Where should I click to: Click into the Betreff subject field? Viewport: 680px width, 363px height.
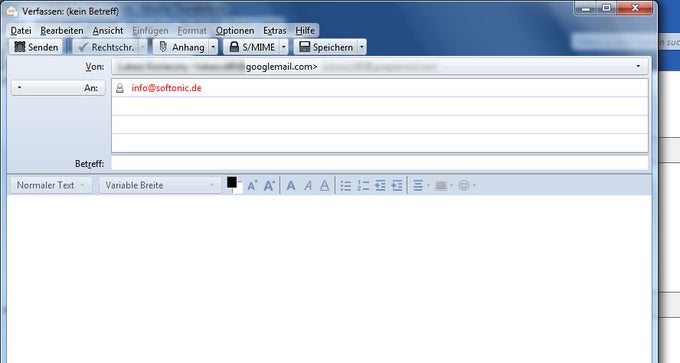(x=380, y=164)
